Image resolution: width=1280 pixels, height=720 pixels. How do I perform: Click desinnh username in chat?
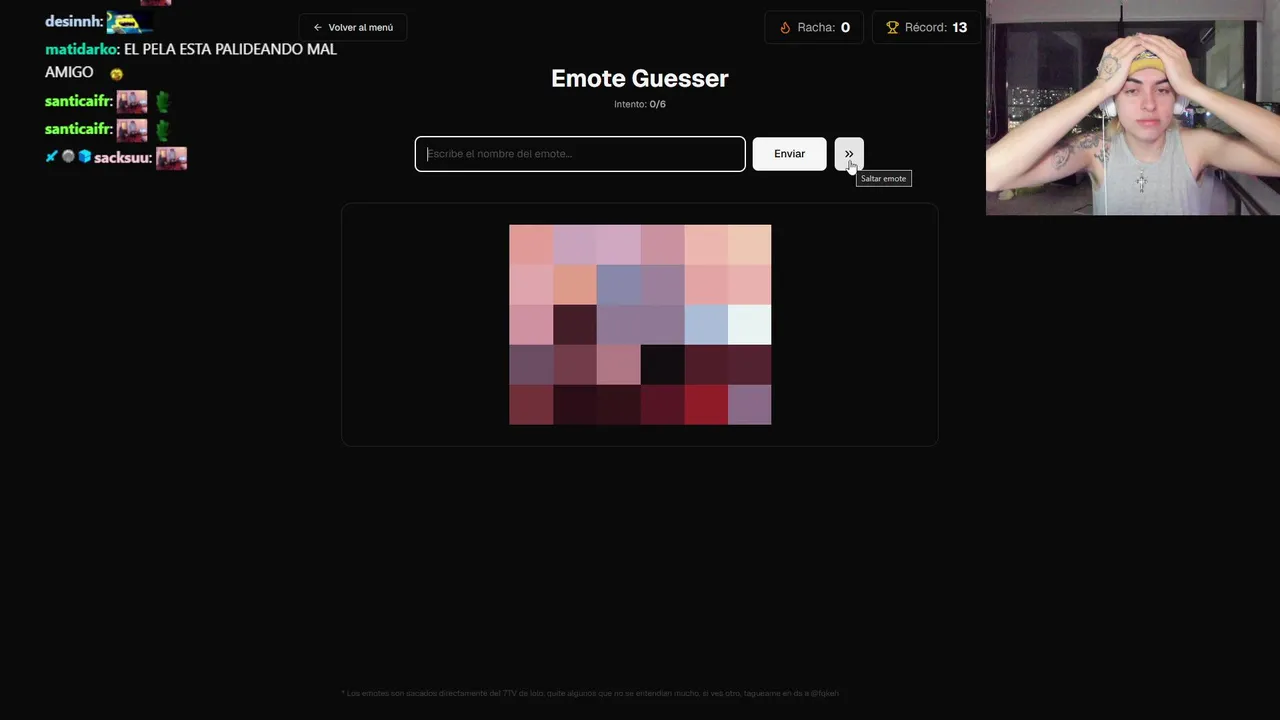pyautogui.click(x=73, y=21)
